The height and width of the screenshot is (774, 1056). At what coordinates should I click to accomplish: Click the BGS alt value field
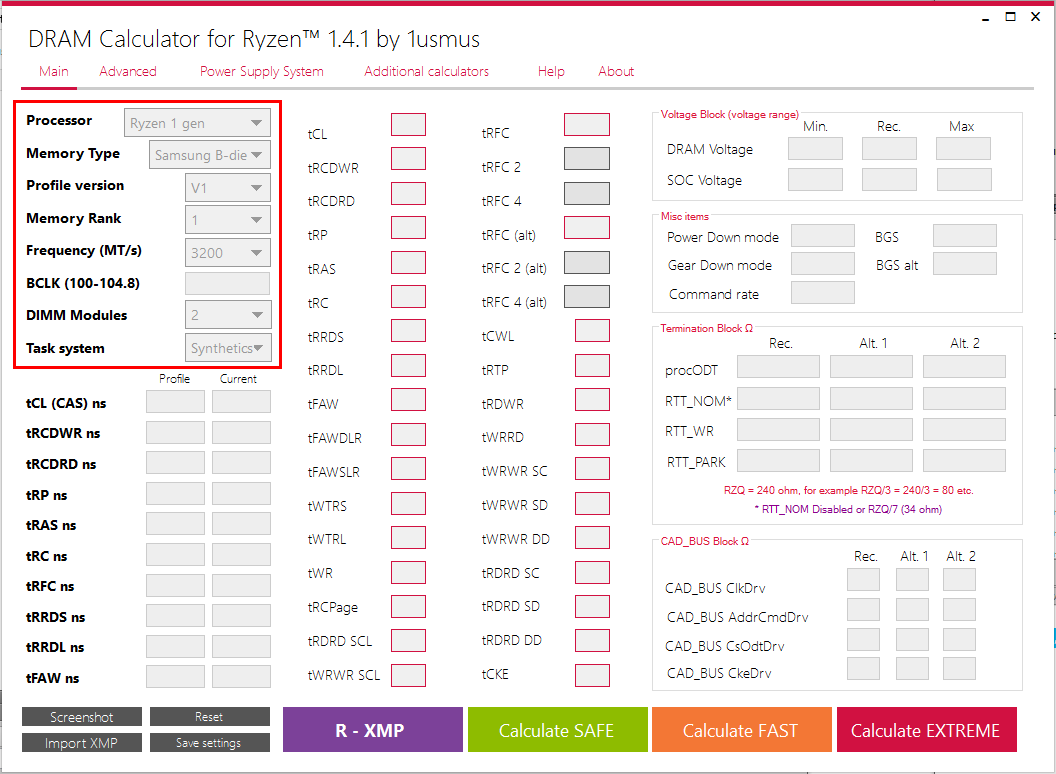[964, 263]
